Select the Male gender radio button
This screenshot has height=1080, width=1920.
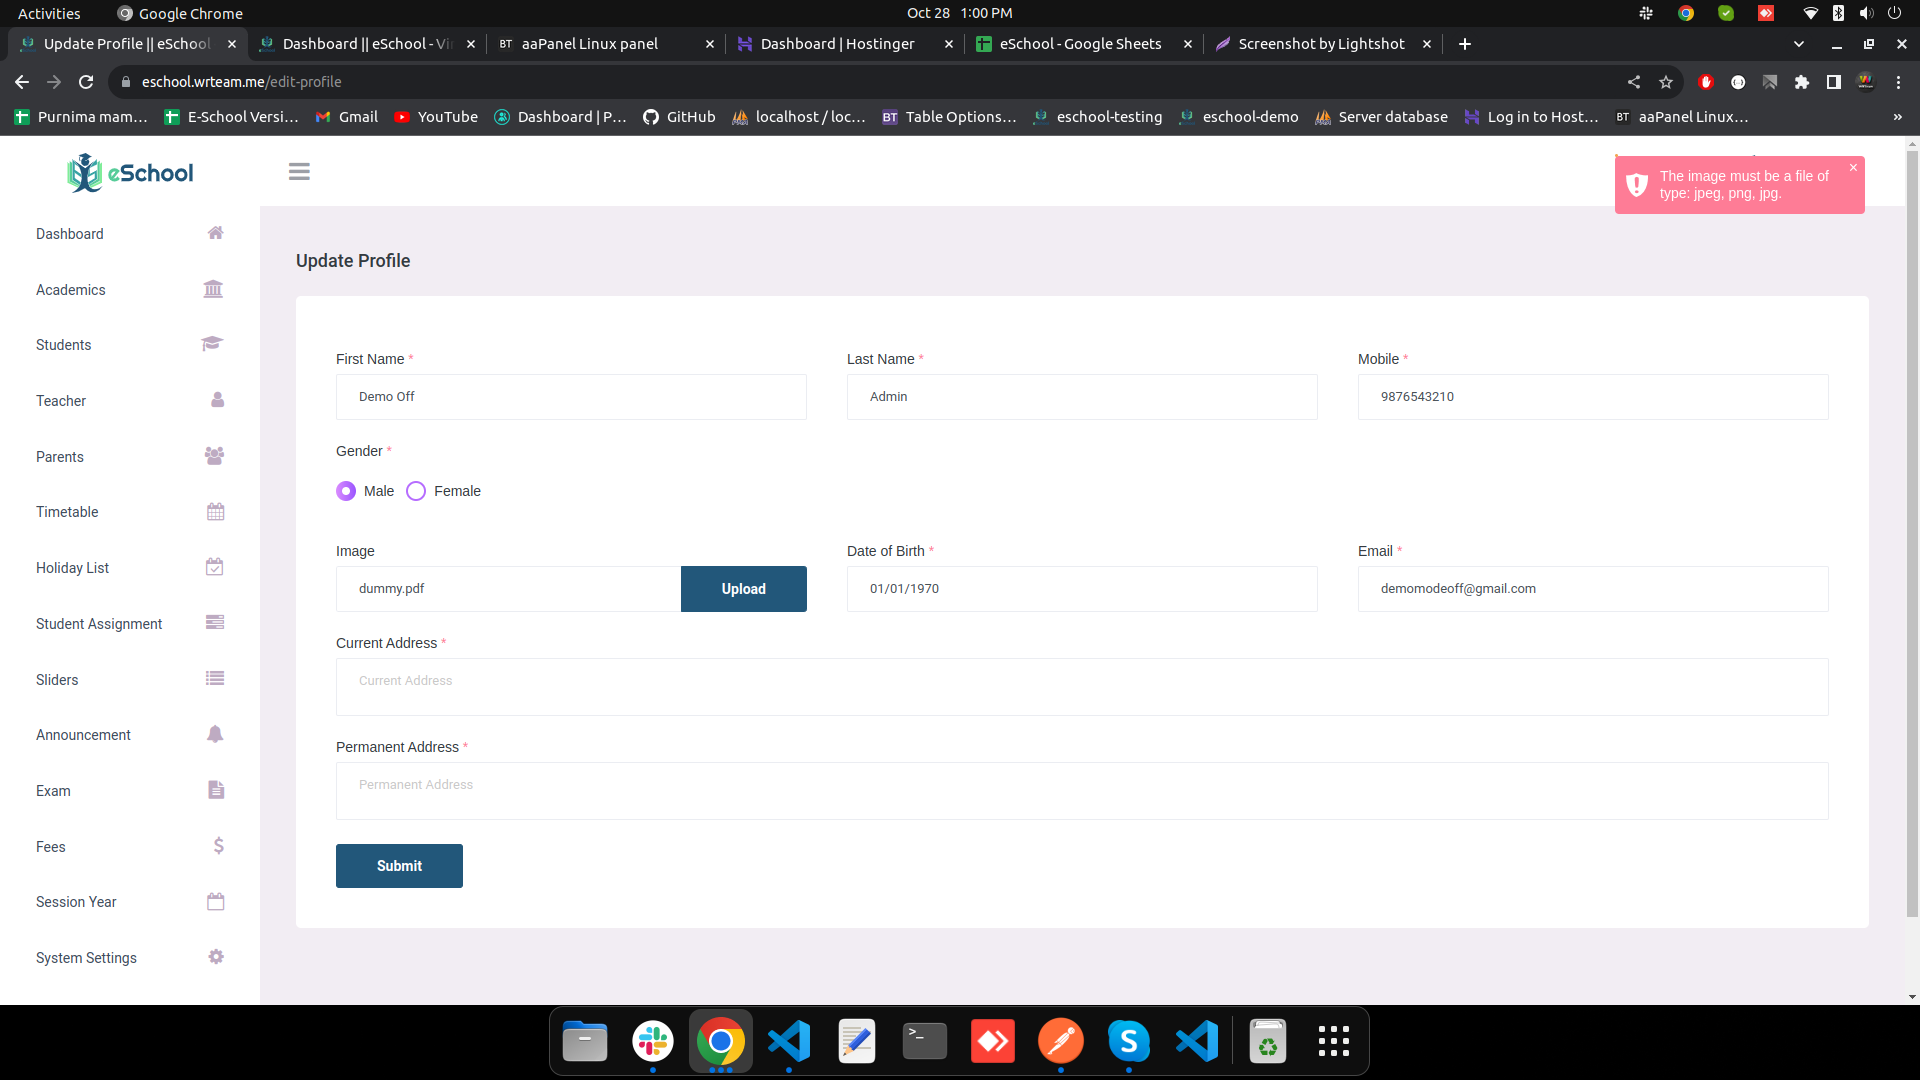pos(346,491)
